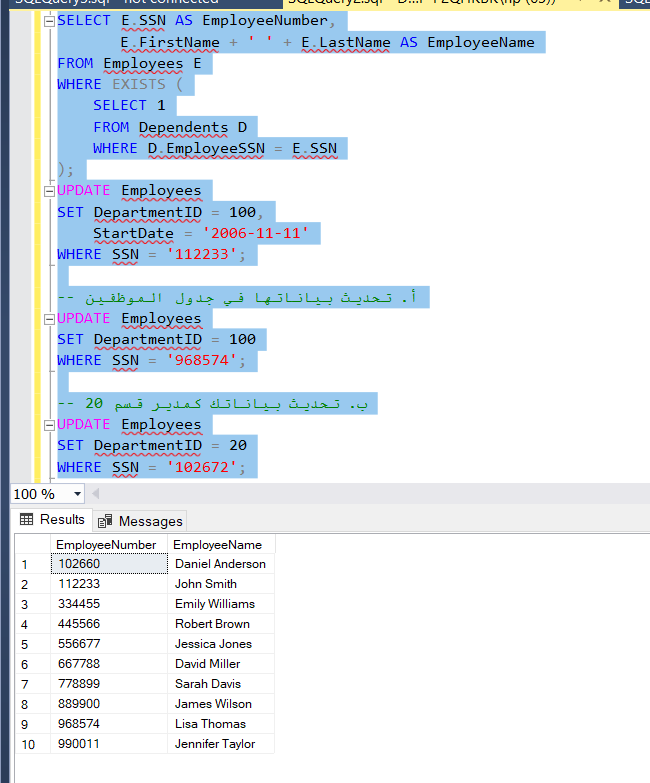Image resolution: width=650 pixels, height=783 pixels.
Task: Open the Messages tab in results pane
Action: click(140, 520)
